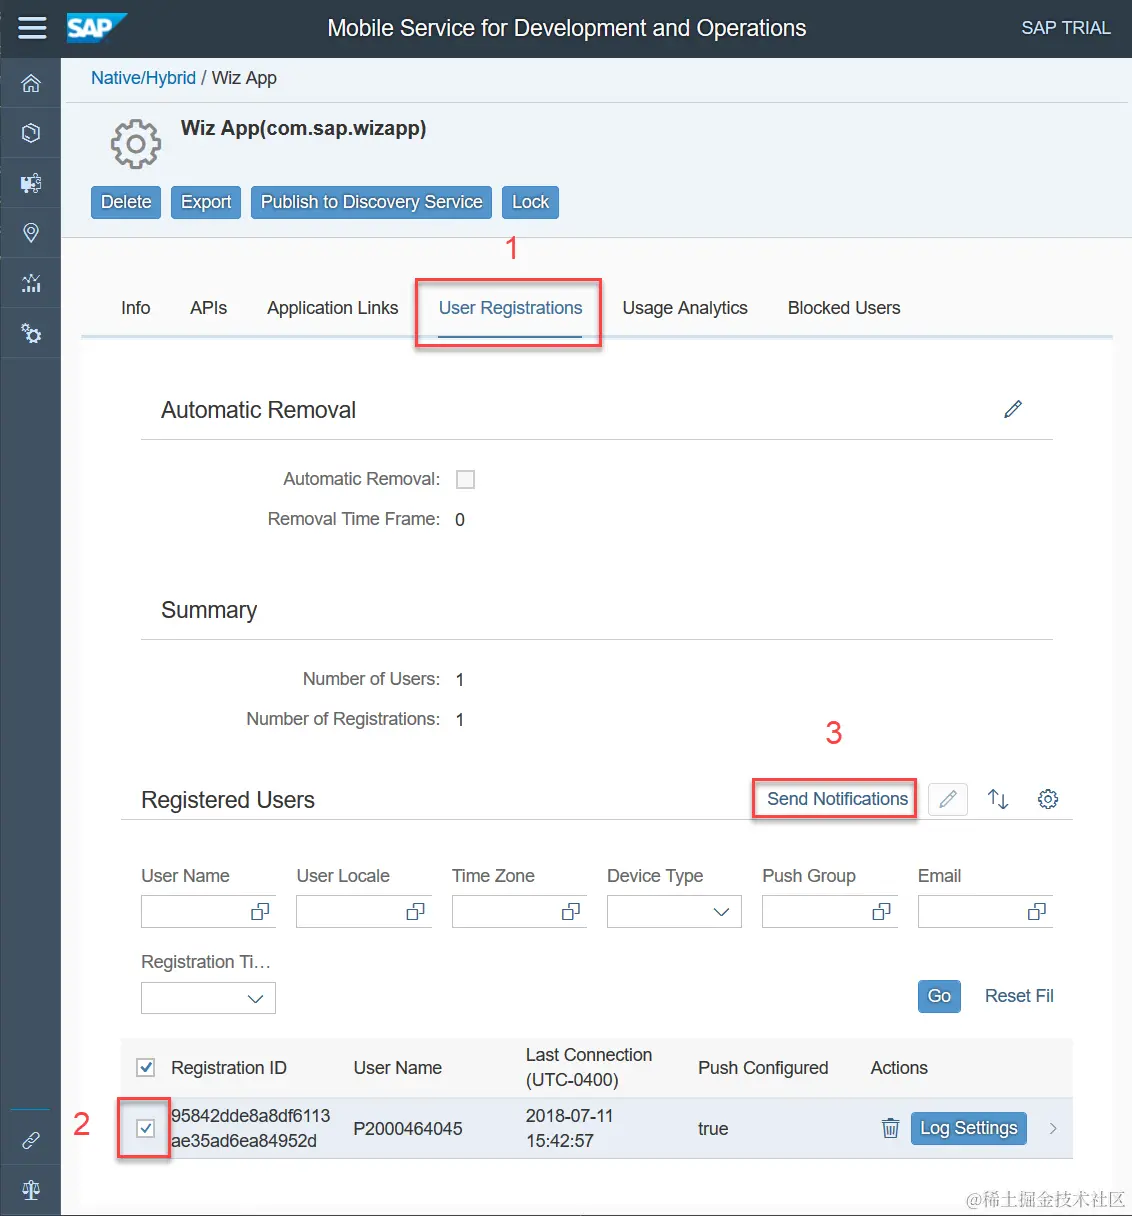The height and width of the screenshot is (1216, 1132).
Task: Open the puzzle-piece features sidebar icon
Action: click(x=31, y=183)
